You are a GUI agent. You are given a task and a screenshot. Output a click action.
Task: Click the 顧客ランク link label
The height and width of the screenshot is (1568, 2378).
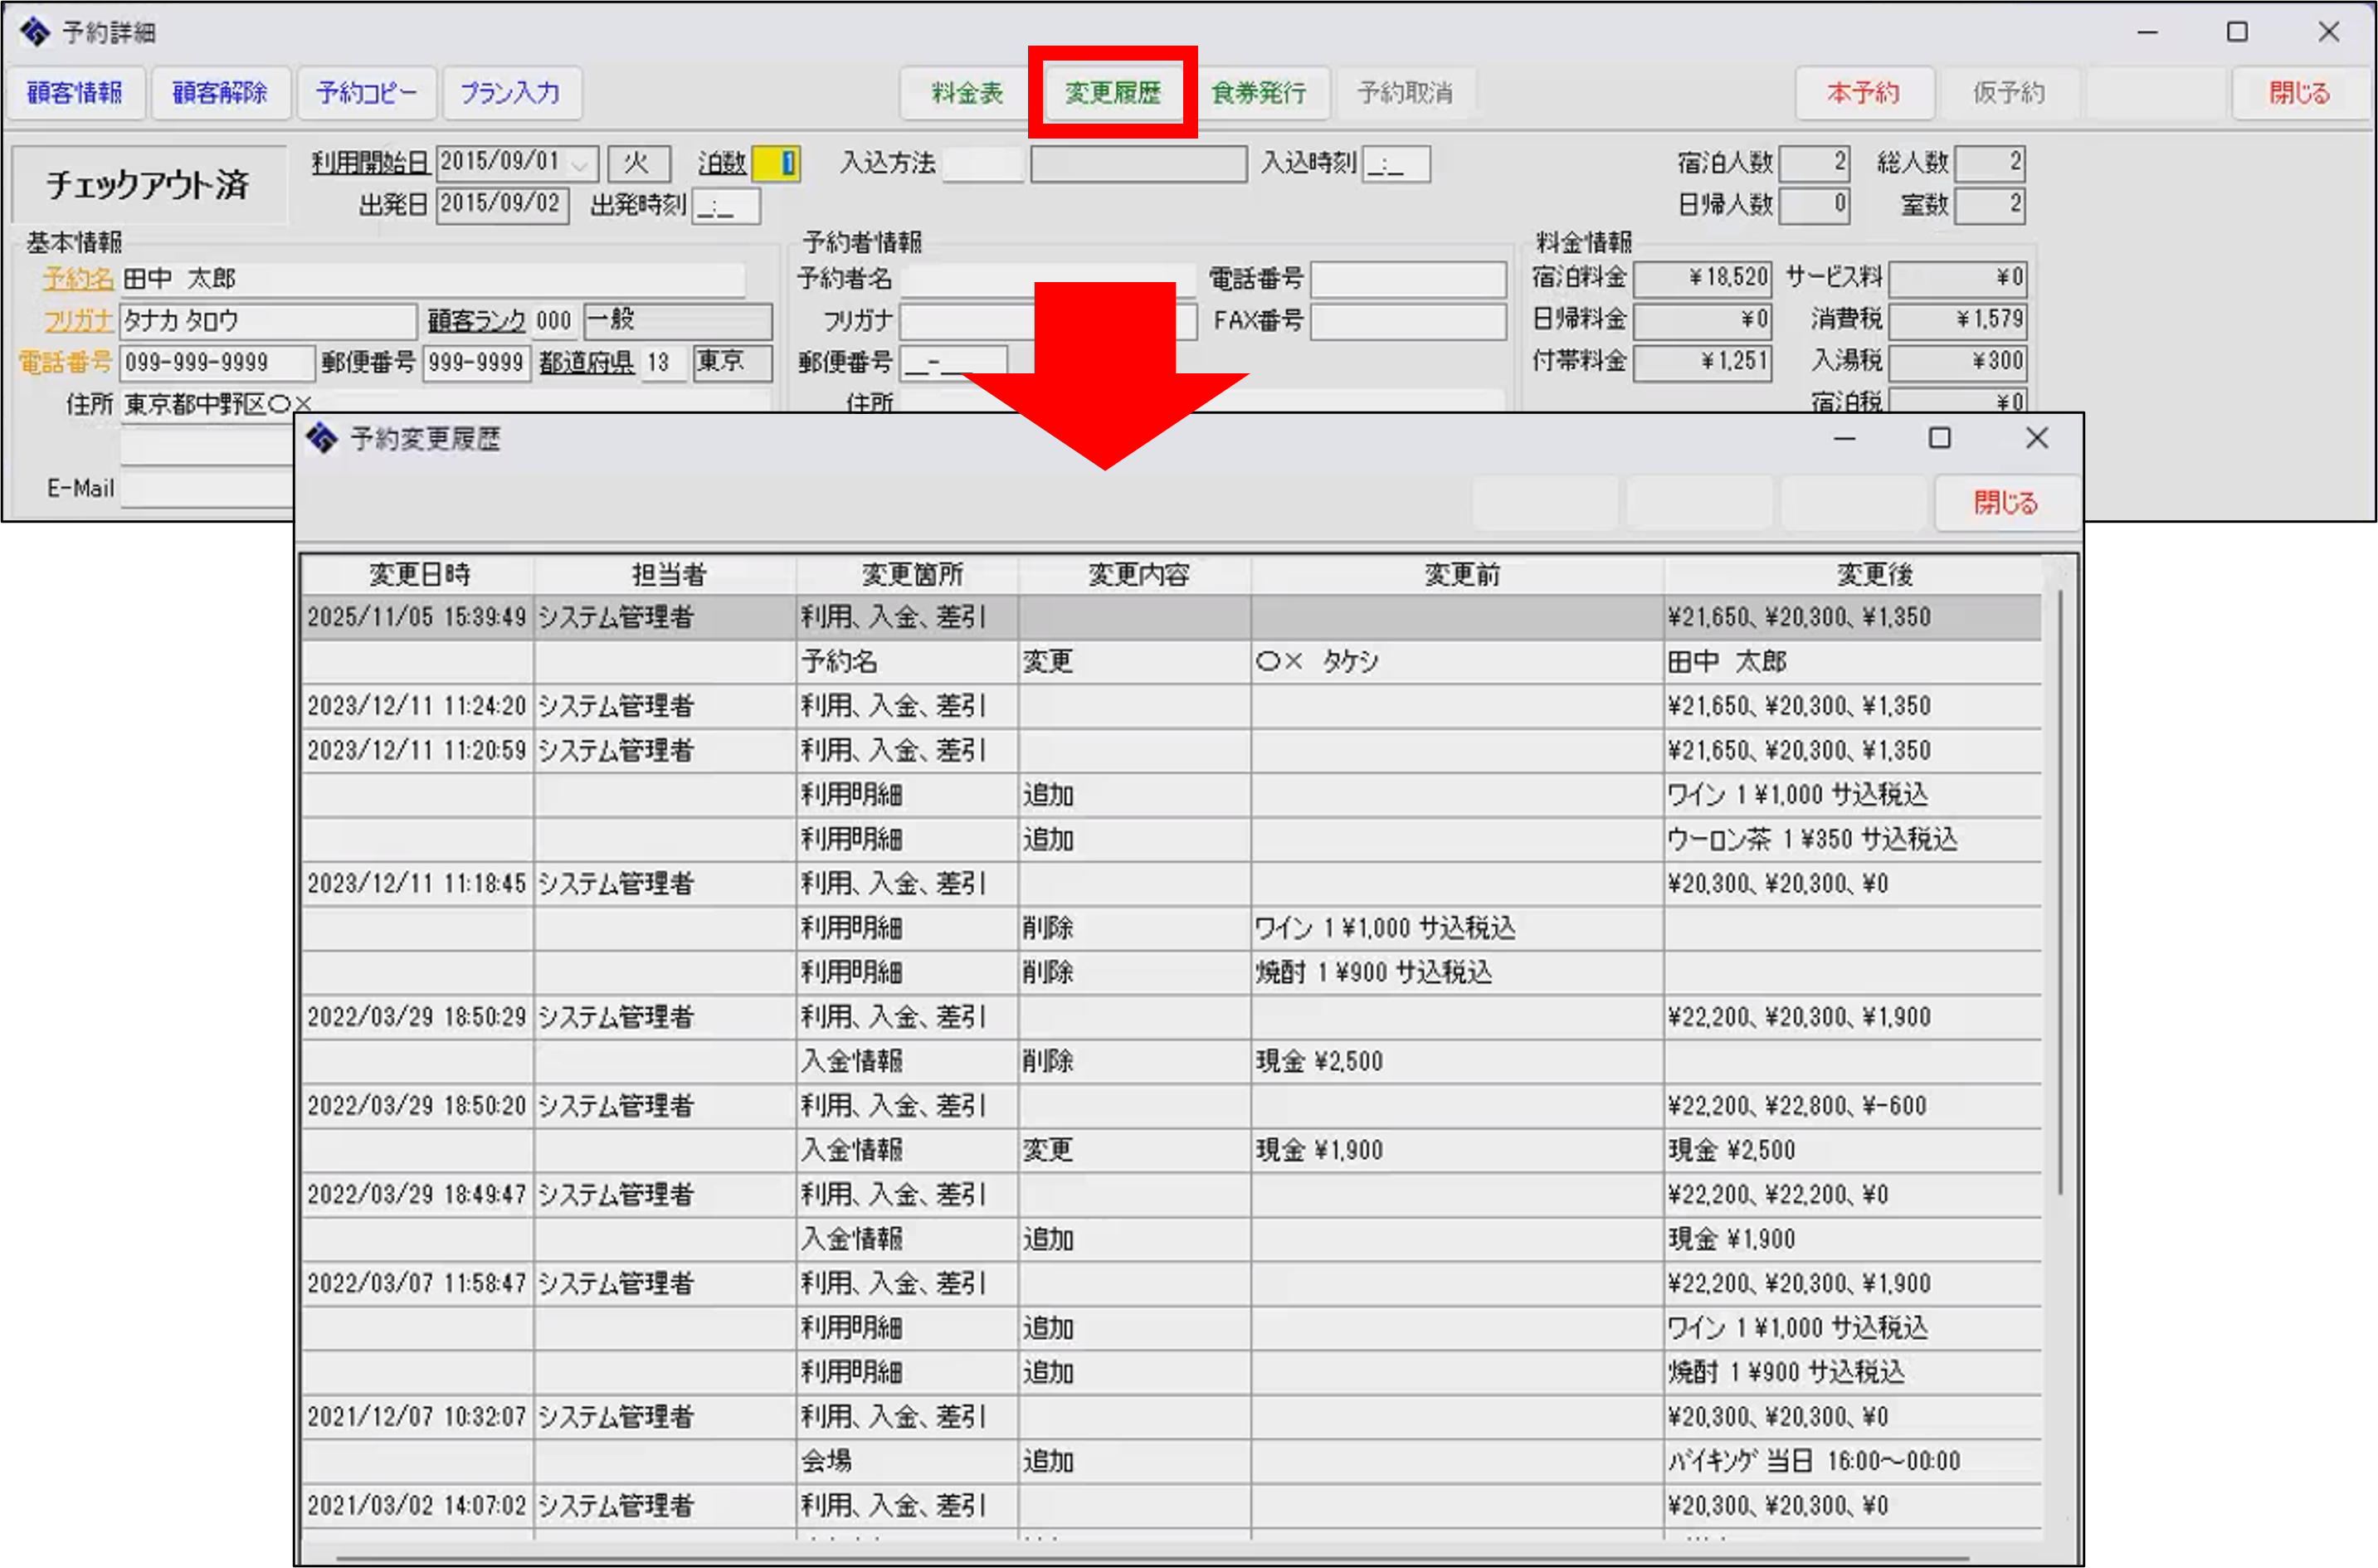[x=476, y=321]
